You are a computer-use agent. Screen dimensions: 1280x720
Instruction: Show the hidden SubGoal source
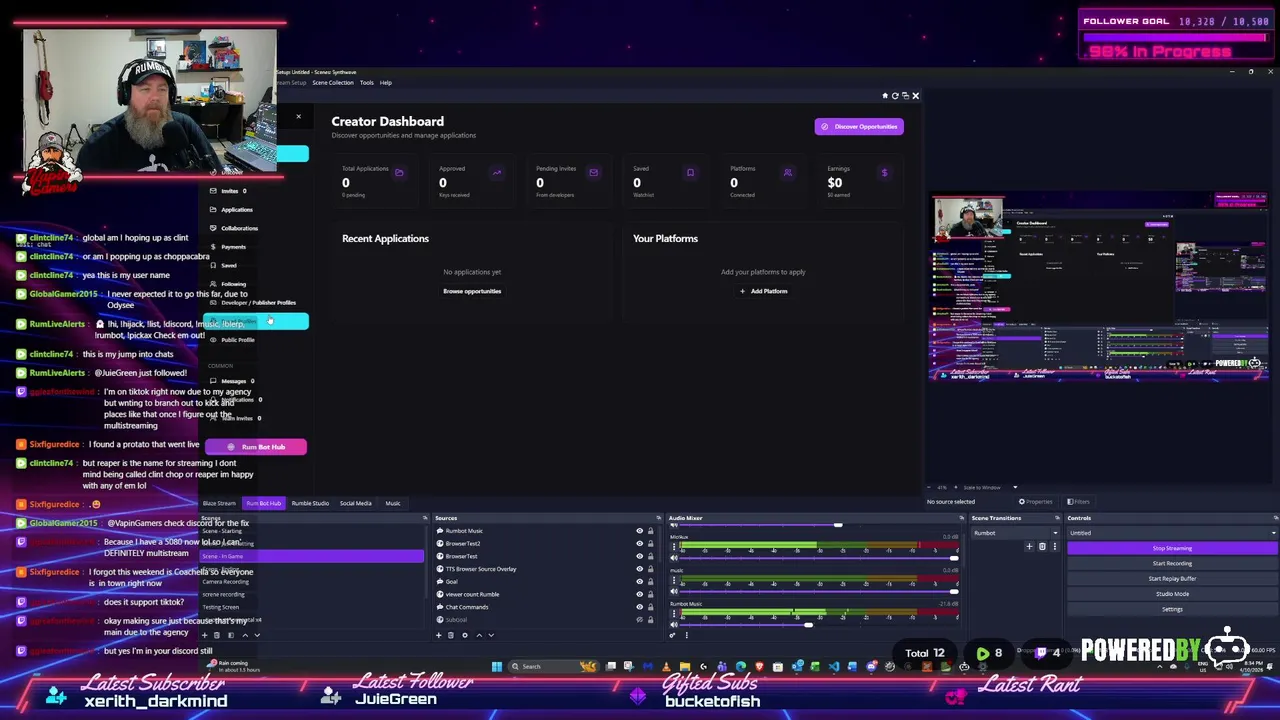(x=640, y=619)
